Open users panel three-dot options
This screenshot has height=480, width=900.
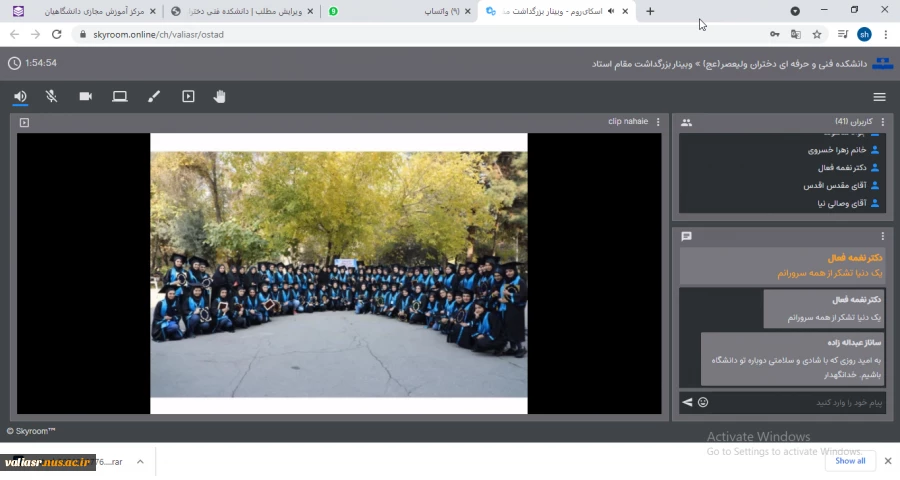tap(883, 122)
